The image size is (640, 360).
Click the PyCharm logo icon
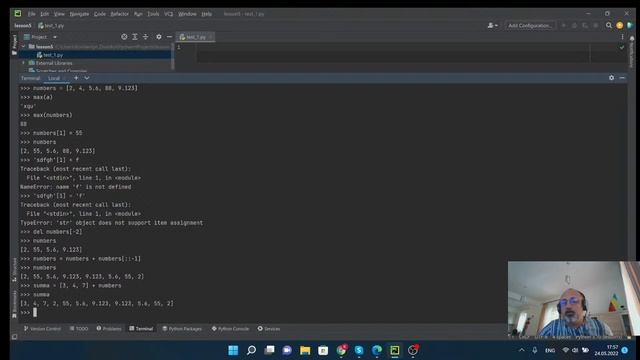[x=18, y=13]
